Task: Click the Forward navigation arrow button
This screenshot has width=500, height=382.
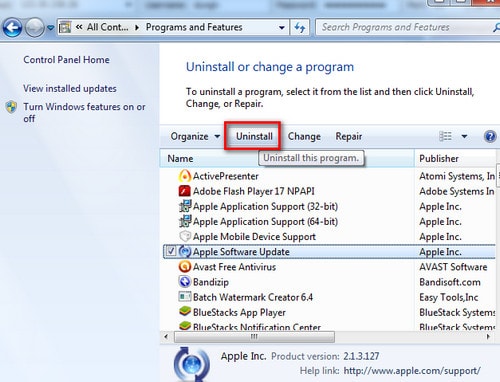Action: click(x=35, y=27)
